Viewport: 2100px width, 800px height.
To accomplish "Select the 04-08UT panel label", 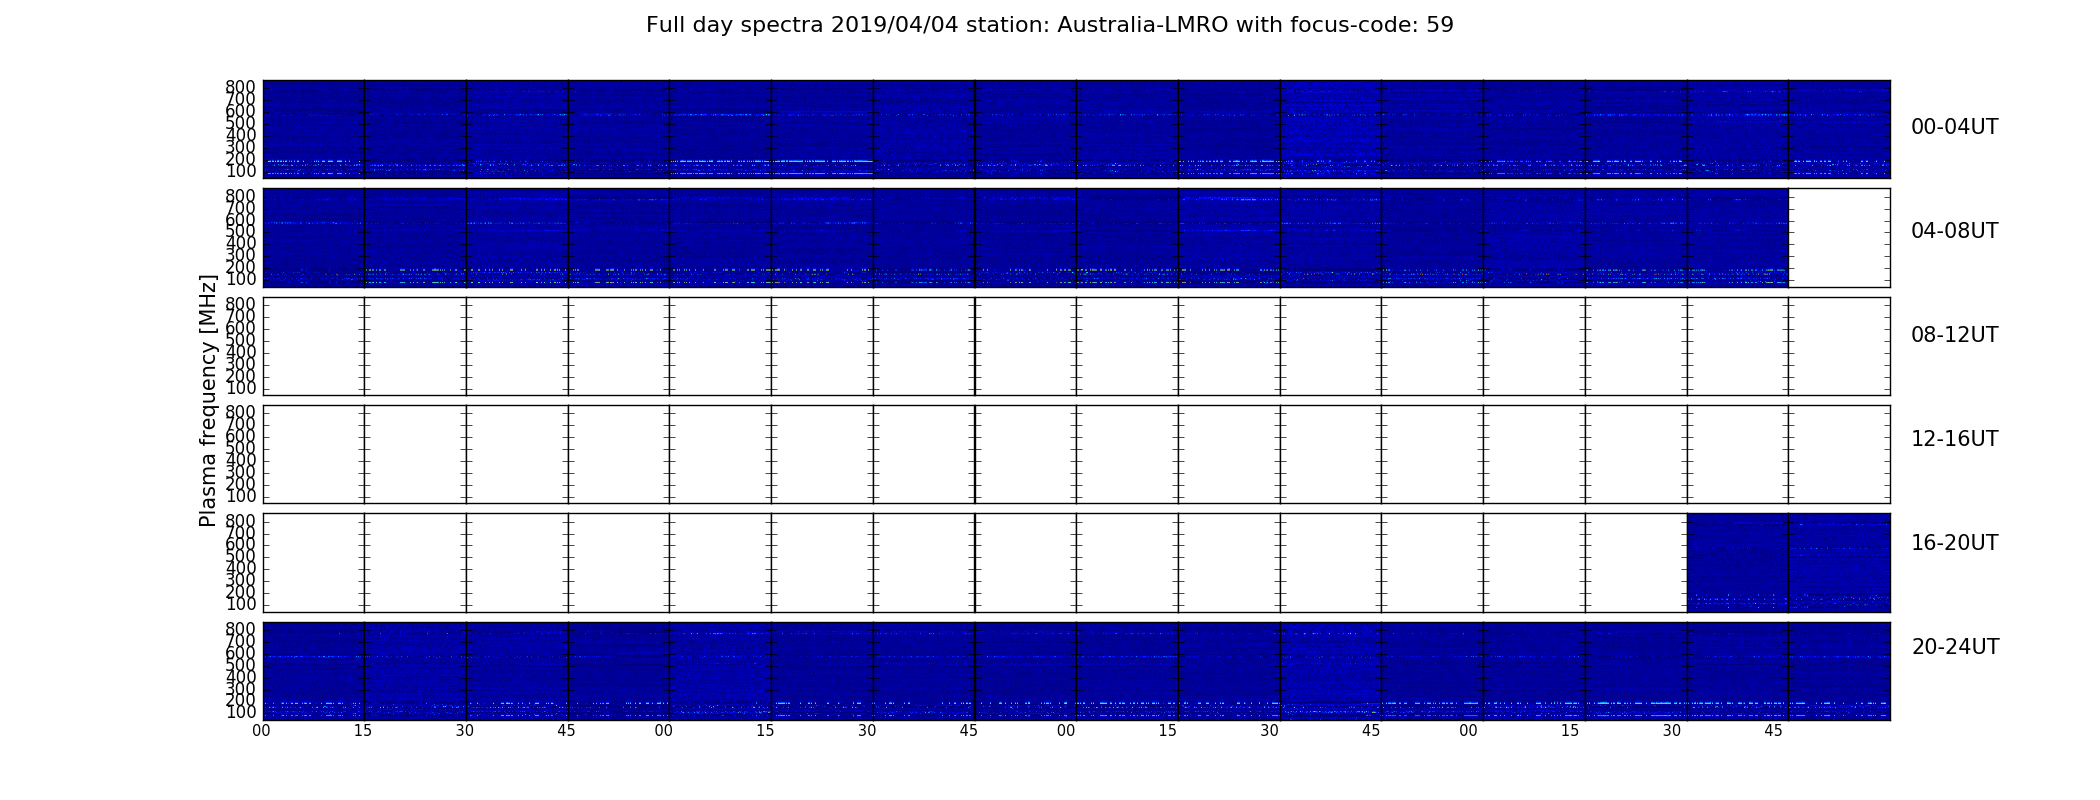I will (x=1954, y=231).
